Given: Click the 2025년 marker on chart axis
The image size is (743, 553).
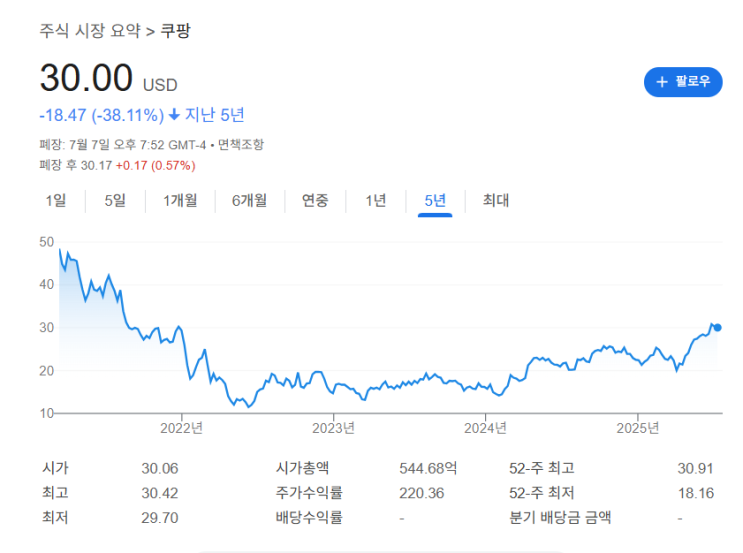Looking at the screenshot, I should 638,428.
